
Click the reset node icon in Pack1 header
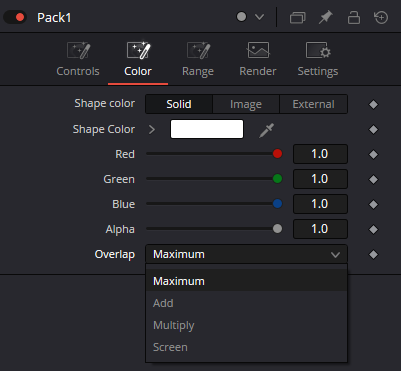(381, 17)
